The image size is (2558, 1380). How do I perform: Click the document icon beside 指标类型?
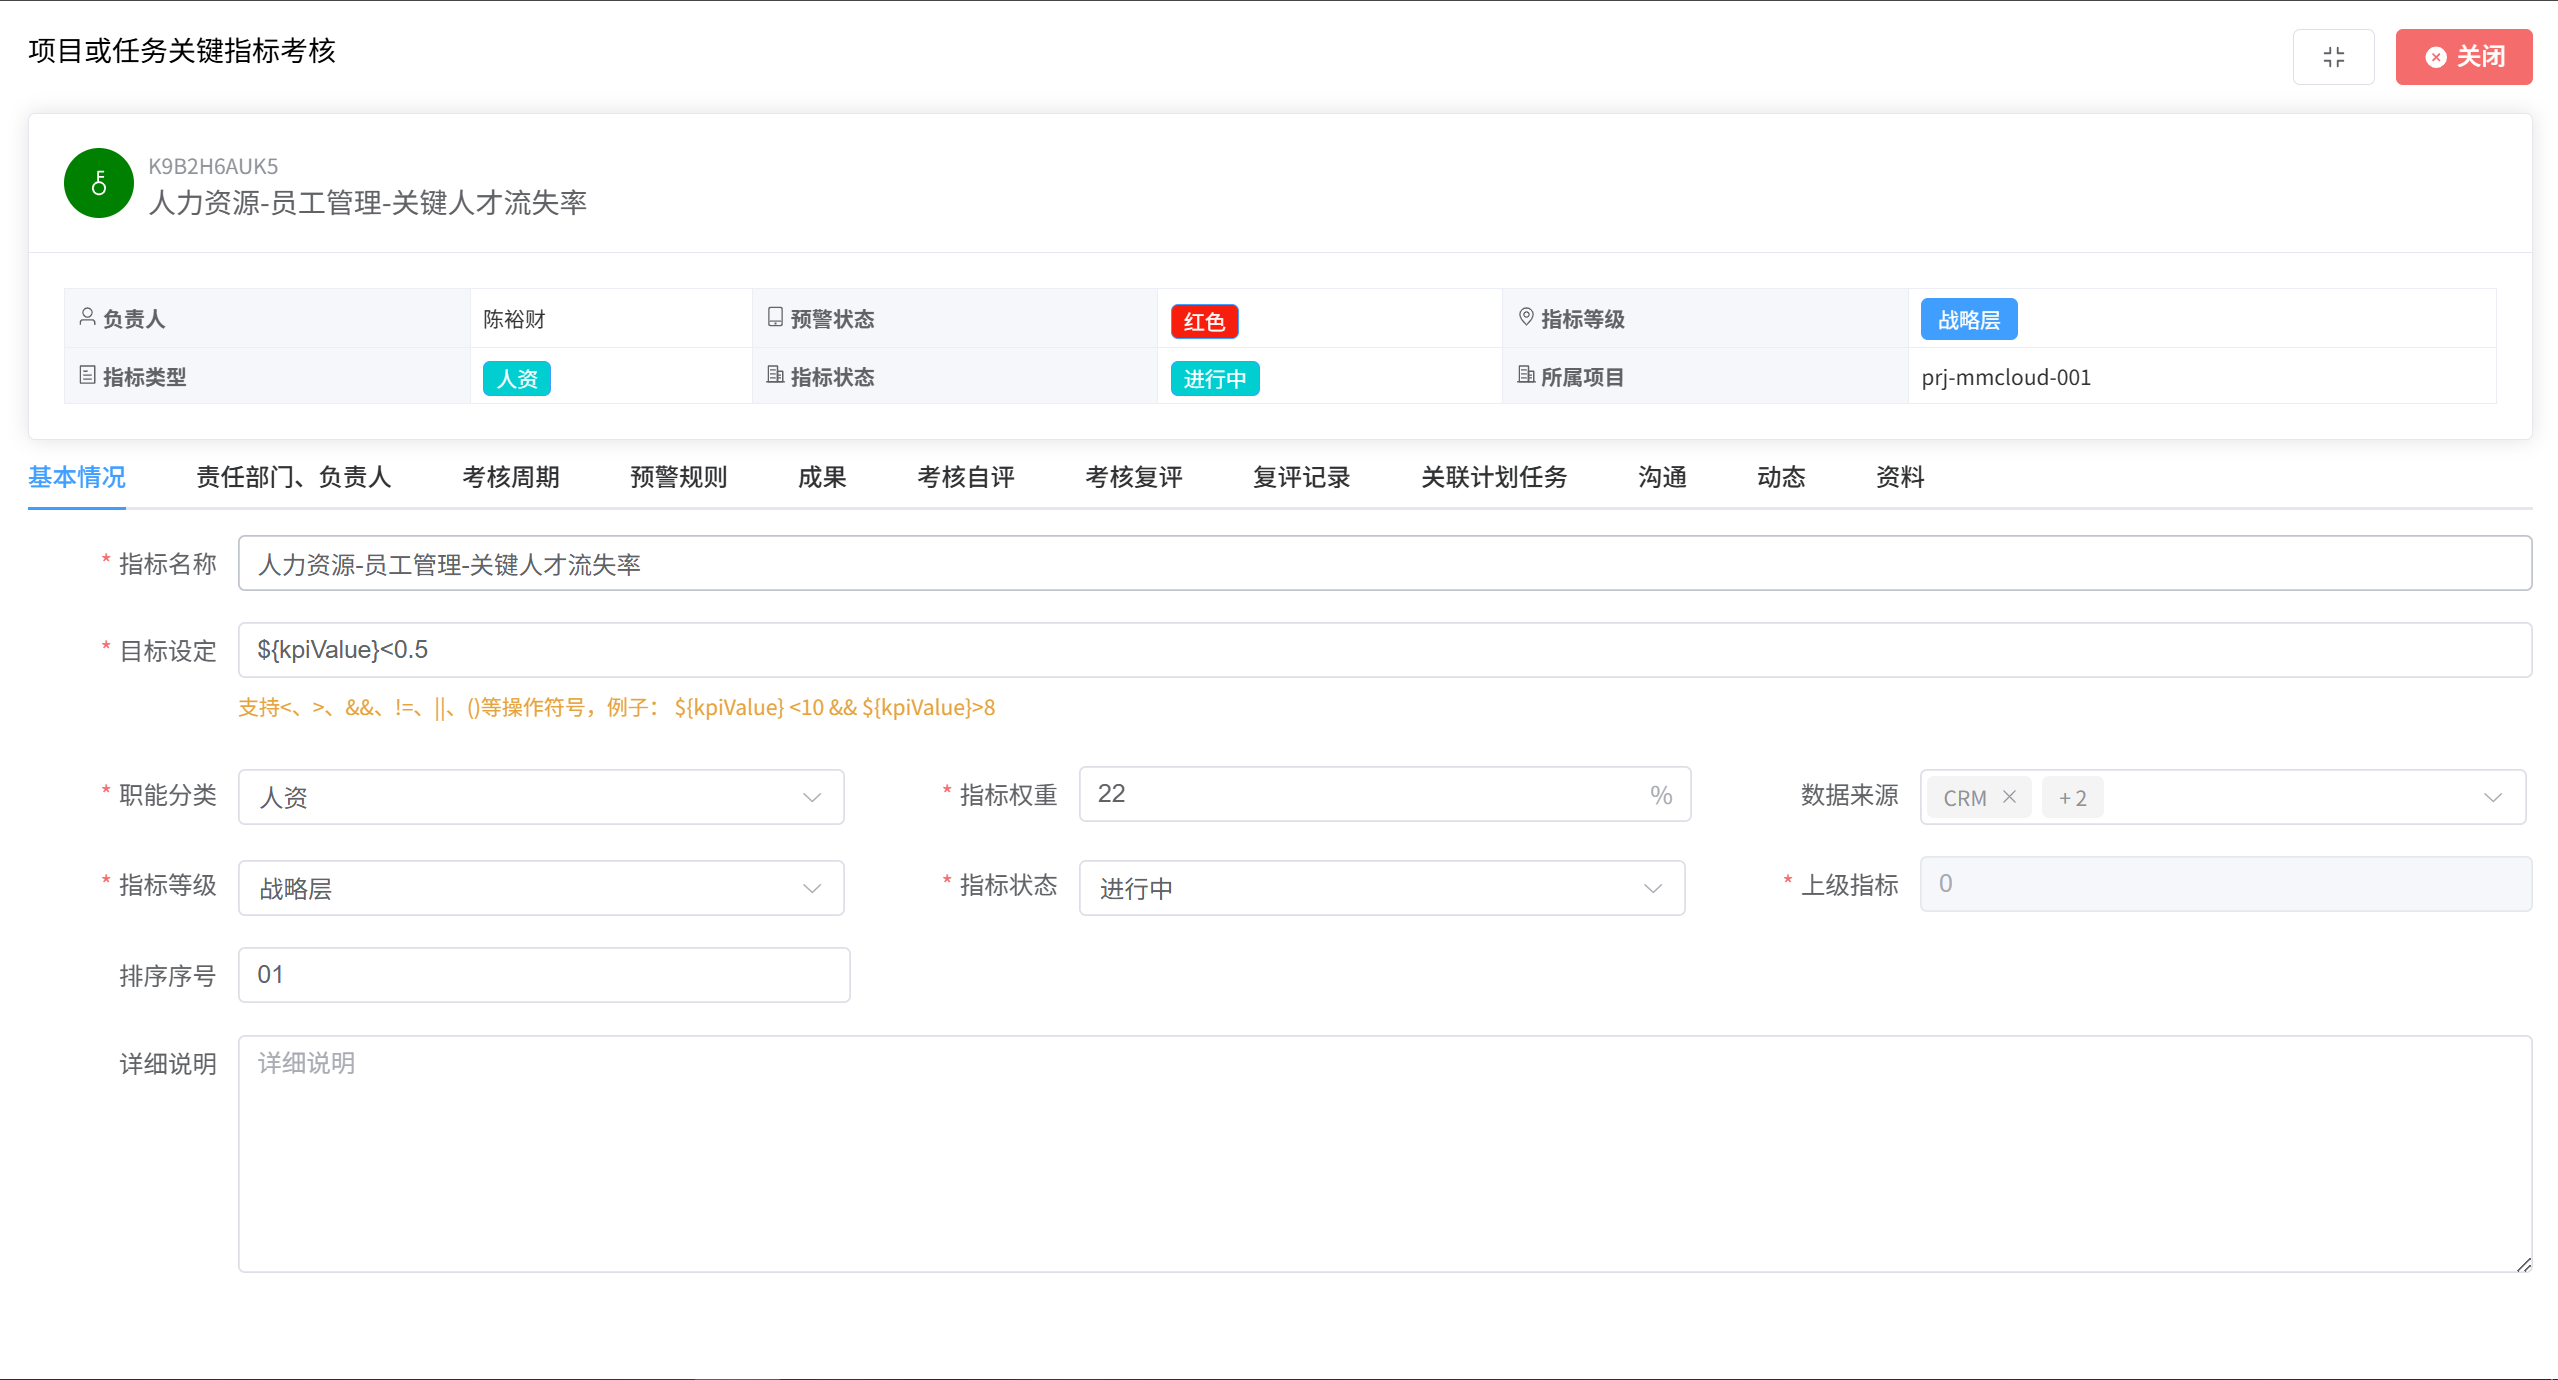[88, 376]
